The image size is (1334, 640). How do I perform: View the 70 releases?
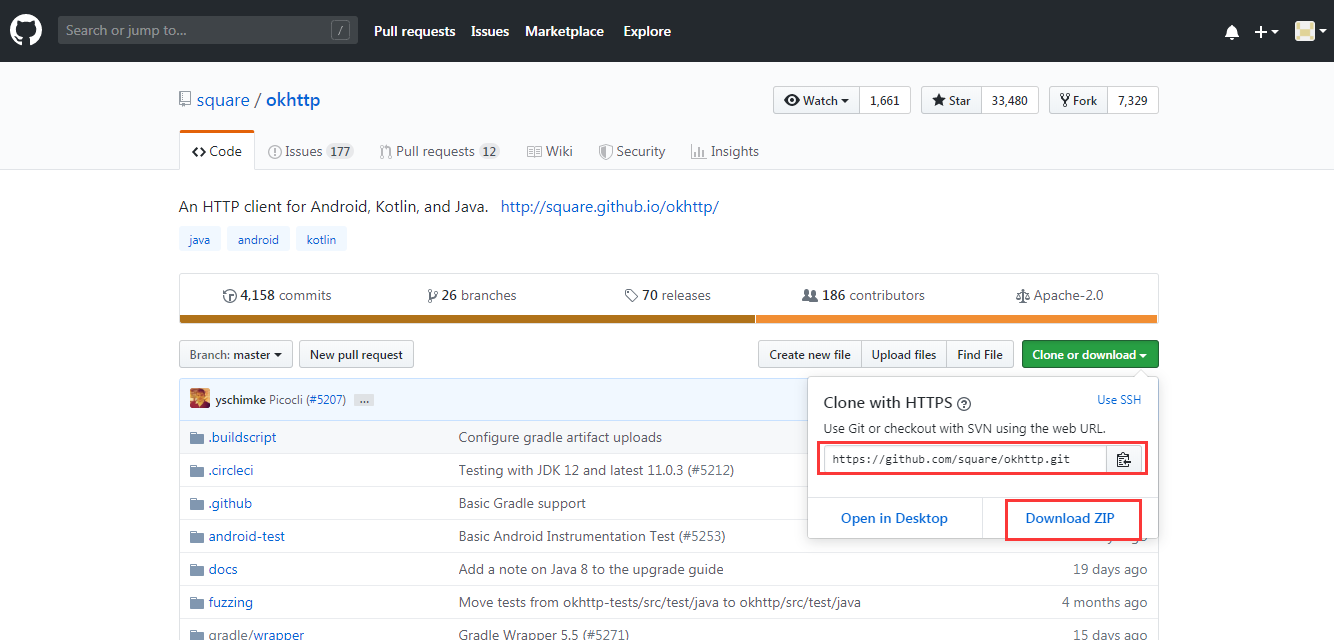pos(668,295)
